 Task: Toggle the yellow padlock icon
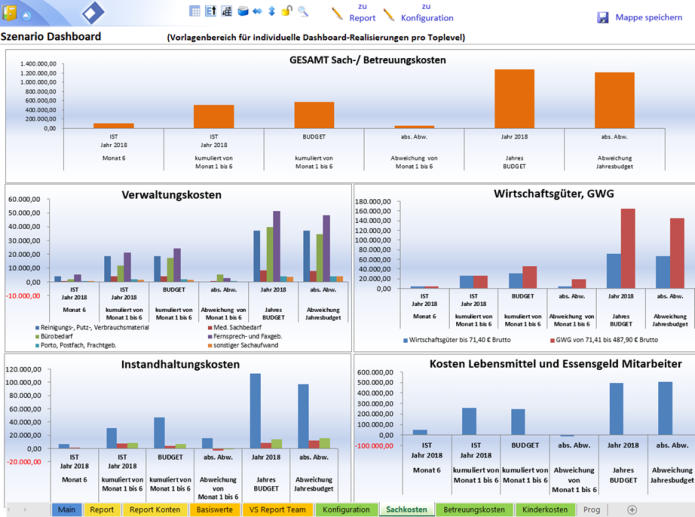[x=287, y=11]
